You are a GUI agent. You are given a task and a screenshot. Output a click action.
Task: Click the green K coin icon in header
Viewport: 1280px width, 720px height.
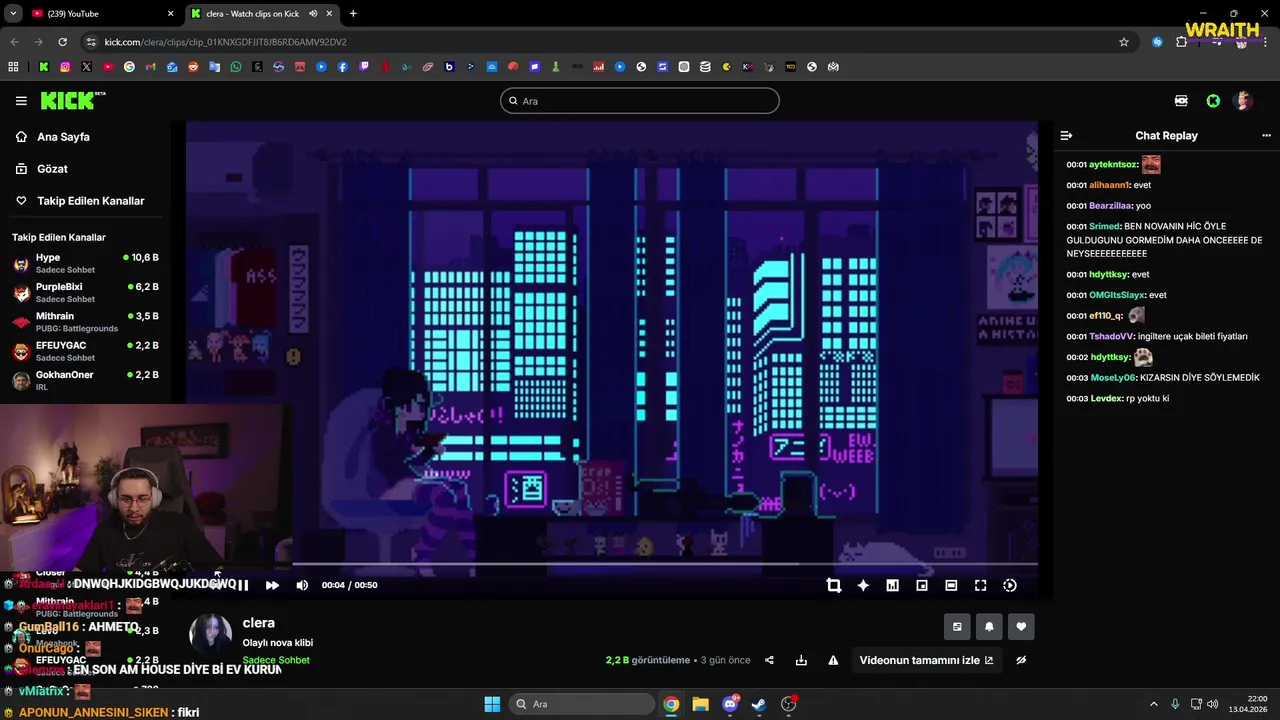(1213, 101)
